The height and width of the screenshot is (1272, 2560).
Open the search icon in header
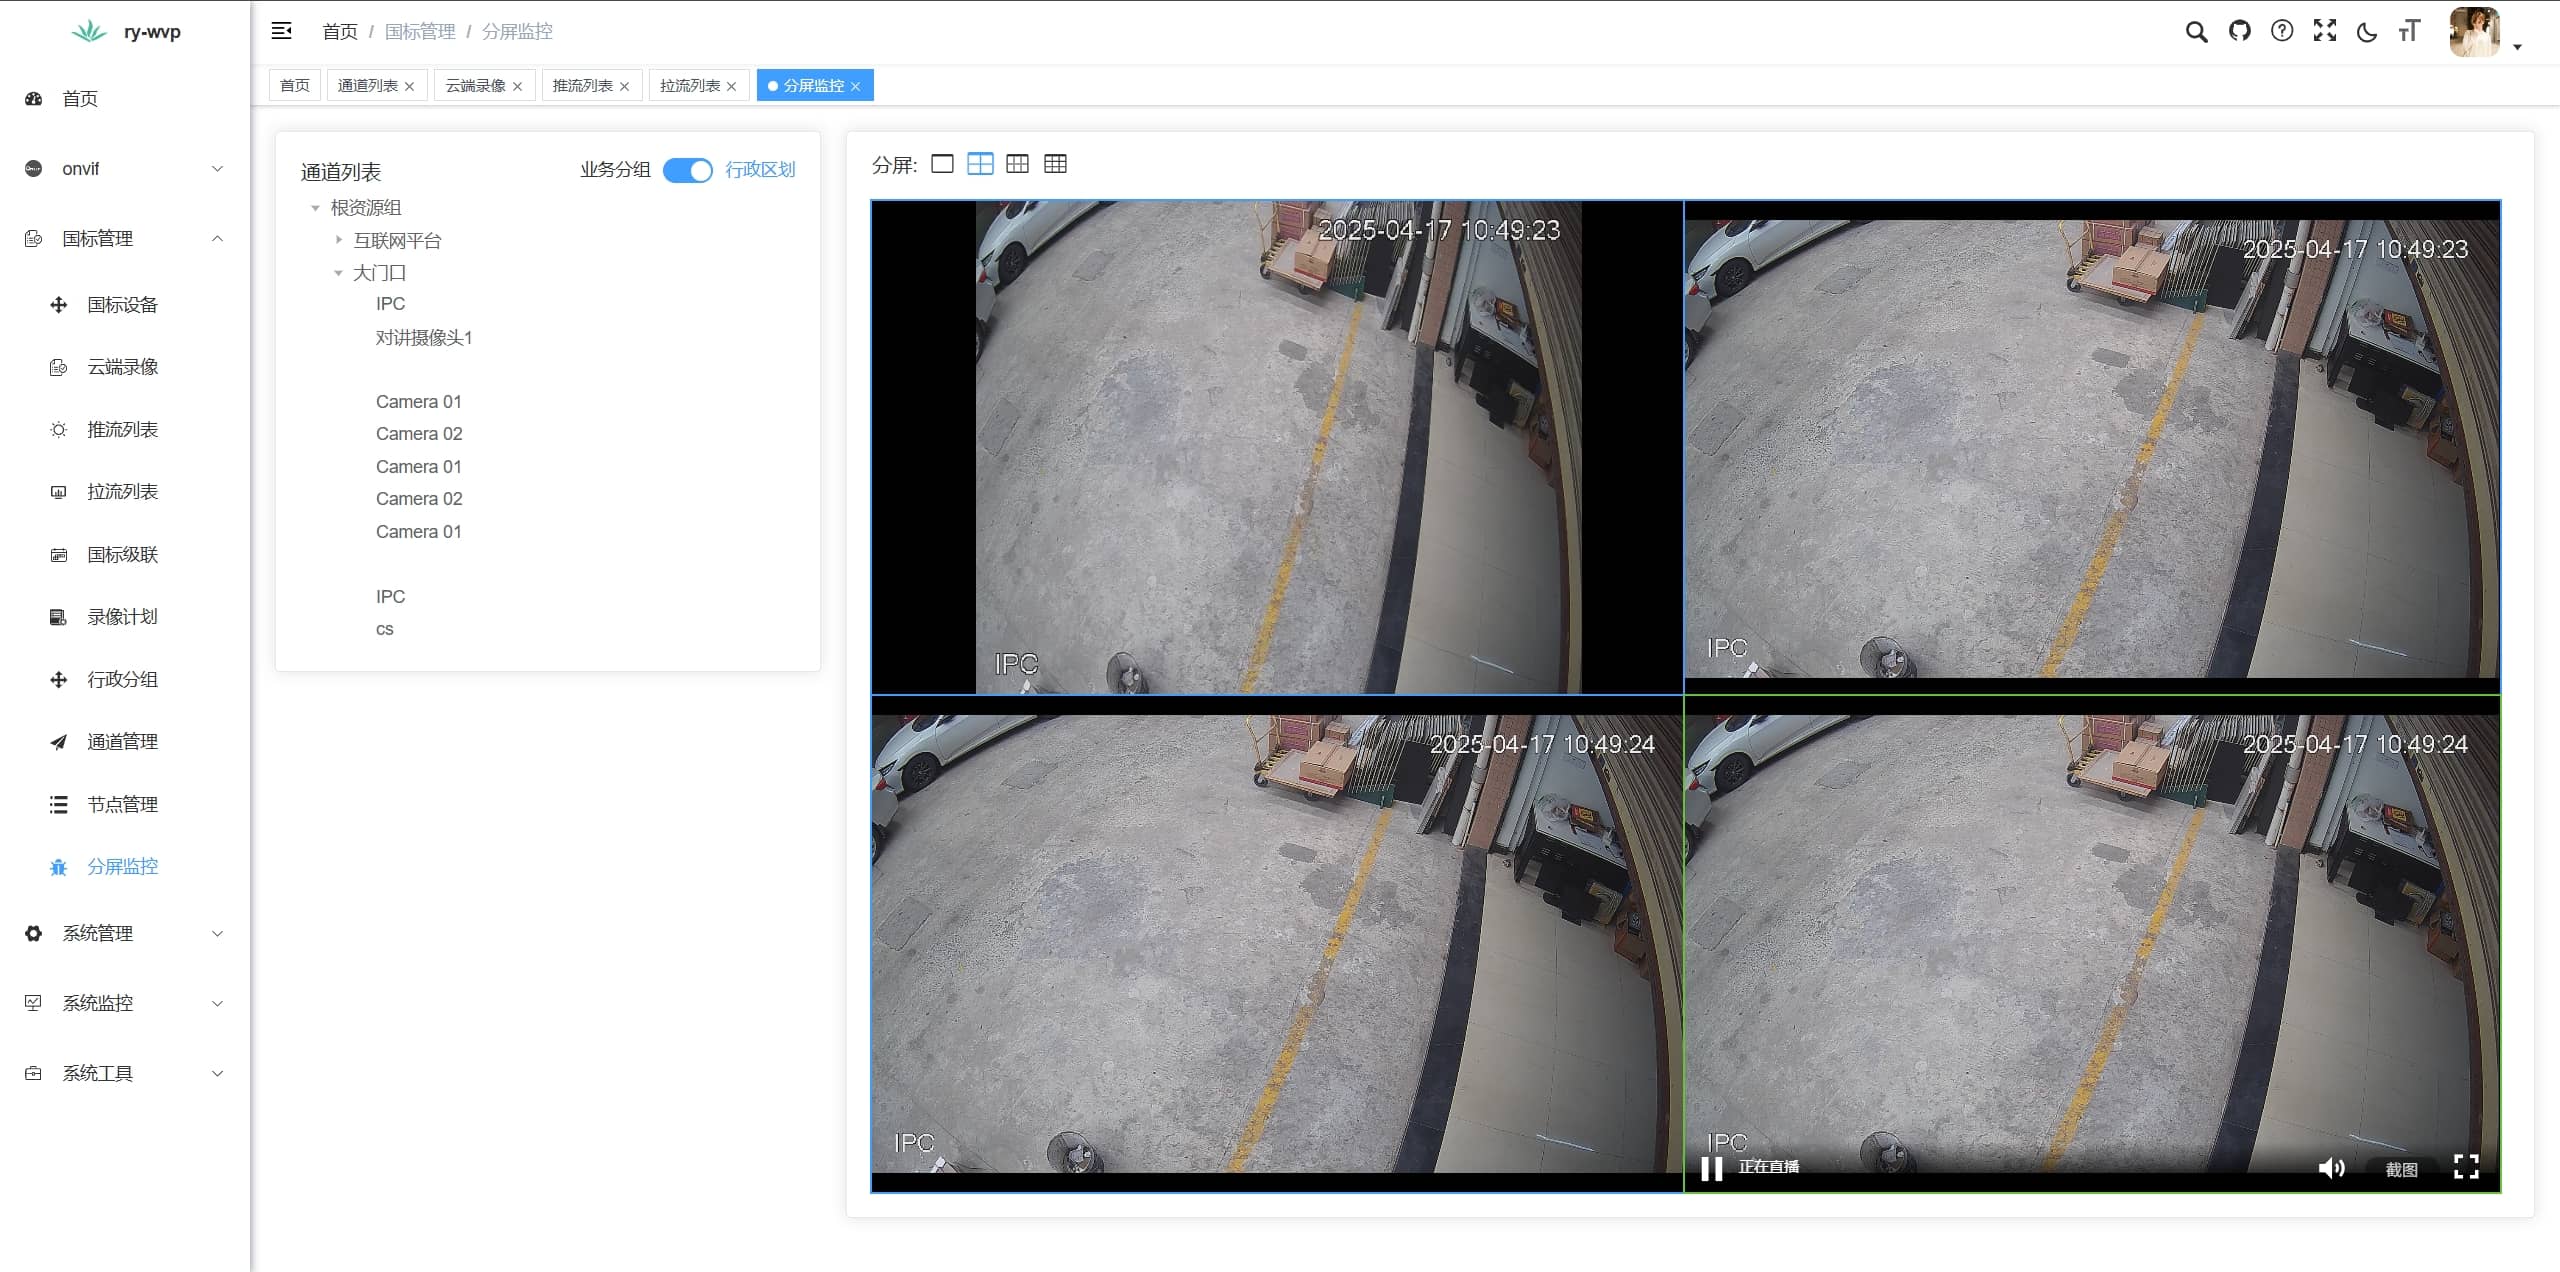coord(2196,31)
